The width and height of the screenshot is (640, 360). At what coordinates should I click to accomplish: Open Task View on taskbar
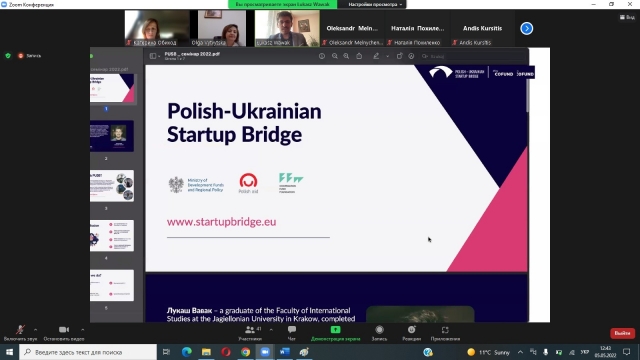[x=166, y=352]
